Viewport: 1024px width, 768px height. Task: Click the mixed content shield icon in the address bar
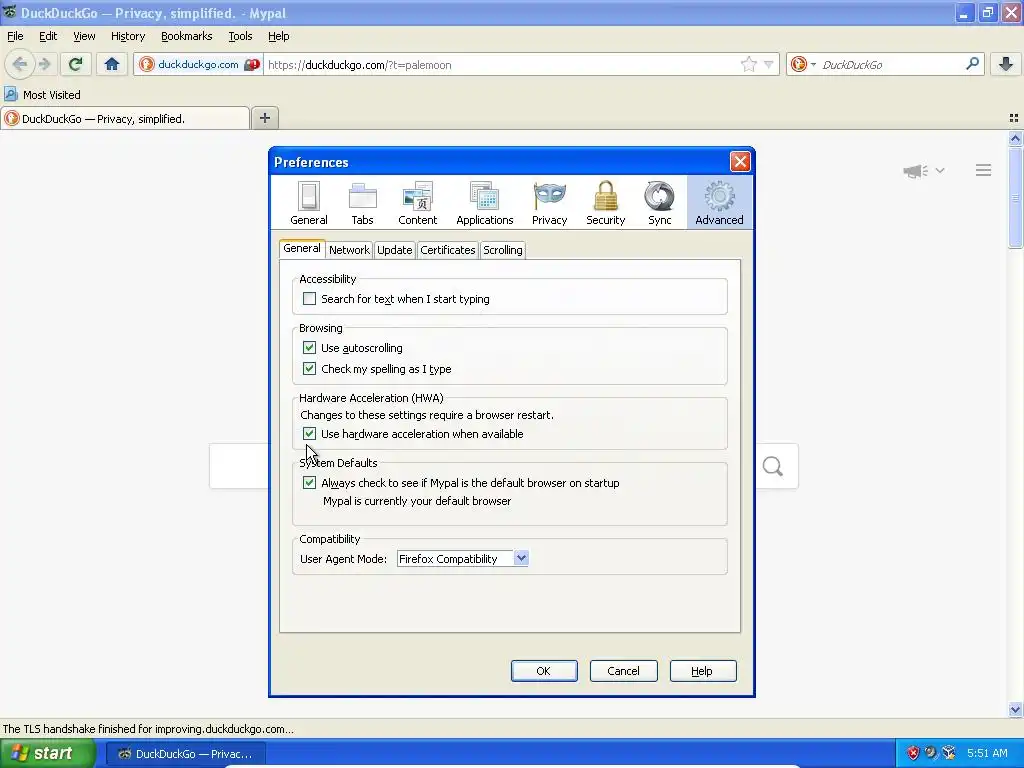click(251, 65)
